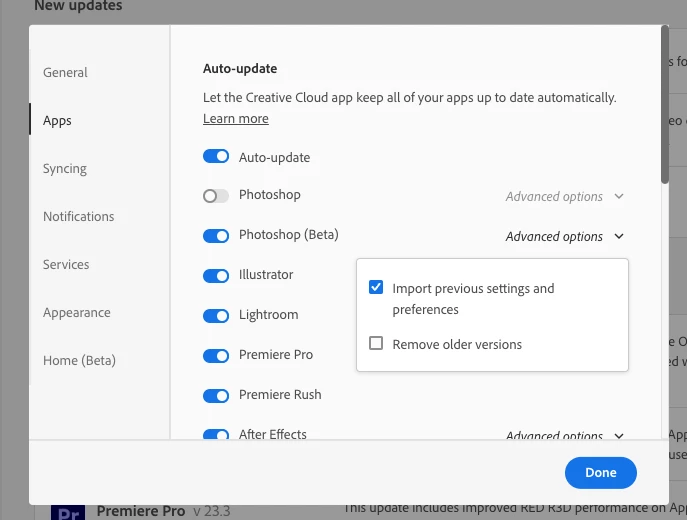
Task: Switch to the Syncing tab
Action: point(65,169)
